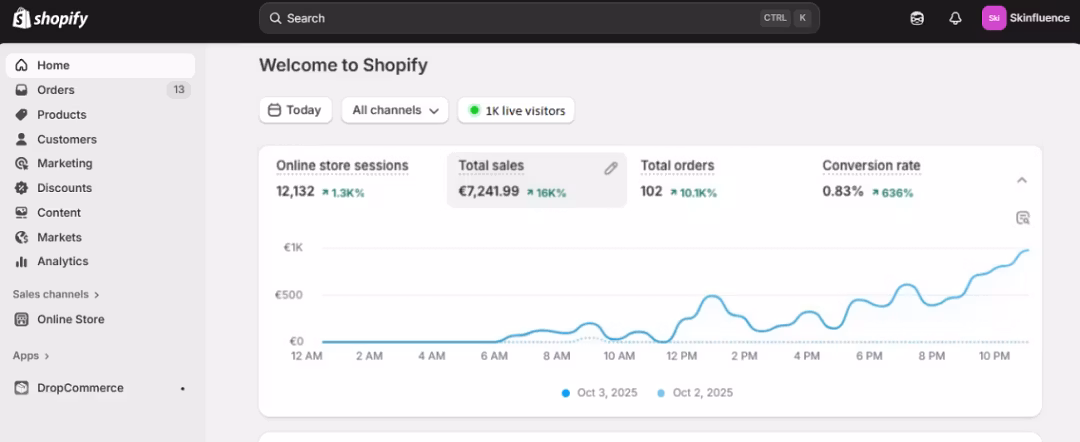Open the Sidekick assistant icon near the bell

click(x=917, y=18)
